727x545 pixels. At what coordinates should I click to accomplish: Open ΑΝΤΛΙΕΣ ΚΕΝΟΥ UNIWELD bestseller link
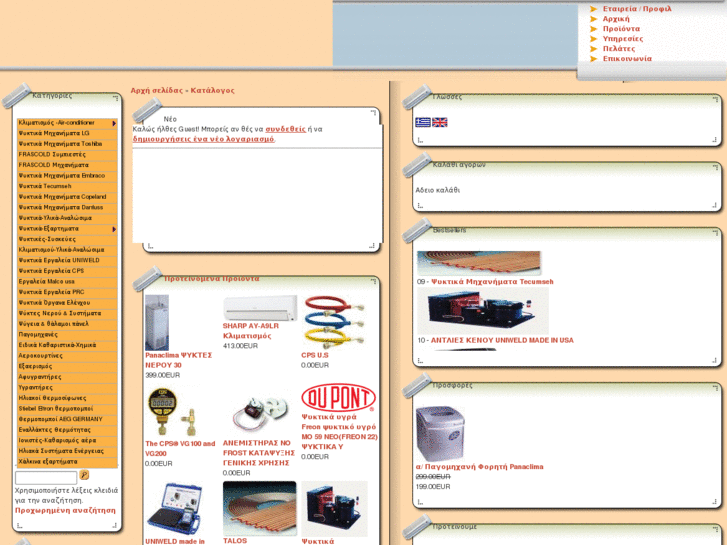(x=502, y=340)
